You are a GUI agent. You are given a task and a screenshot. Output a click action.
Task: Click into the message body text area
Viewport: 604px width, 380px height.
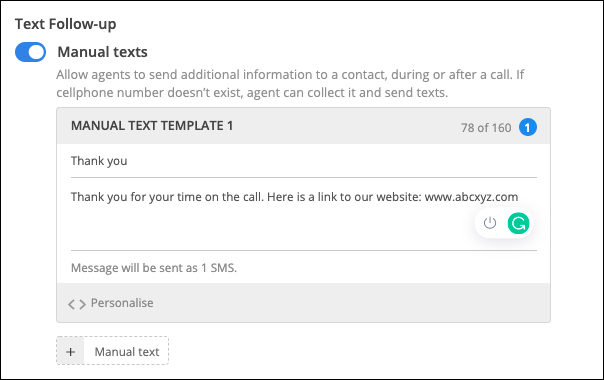304,214
